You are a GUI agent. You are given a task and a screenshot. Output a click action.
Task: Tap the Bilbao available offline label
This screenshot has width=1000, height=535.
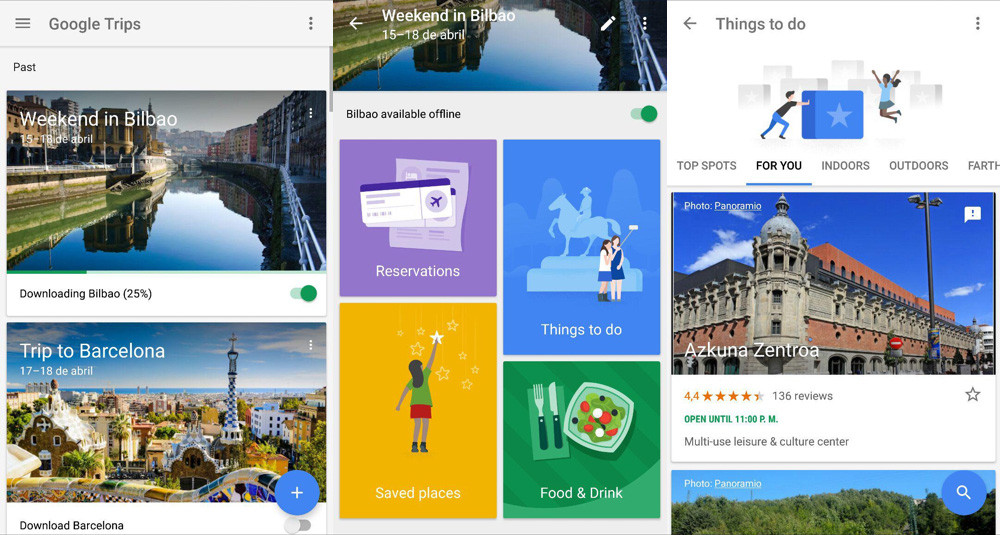[403, 114]
